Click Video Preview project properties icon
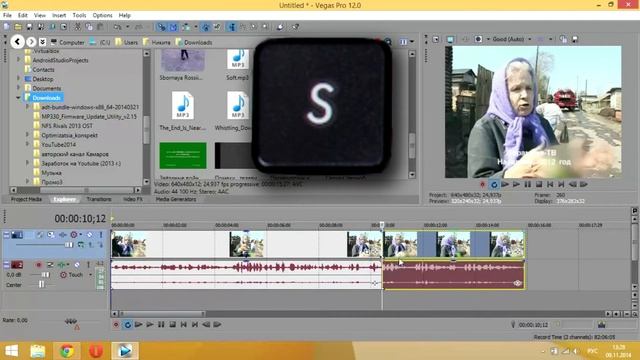The image size is (640, 360). coord(436,39)
